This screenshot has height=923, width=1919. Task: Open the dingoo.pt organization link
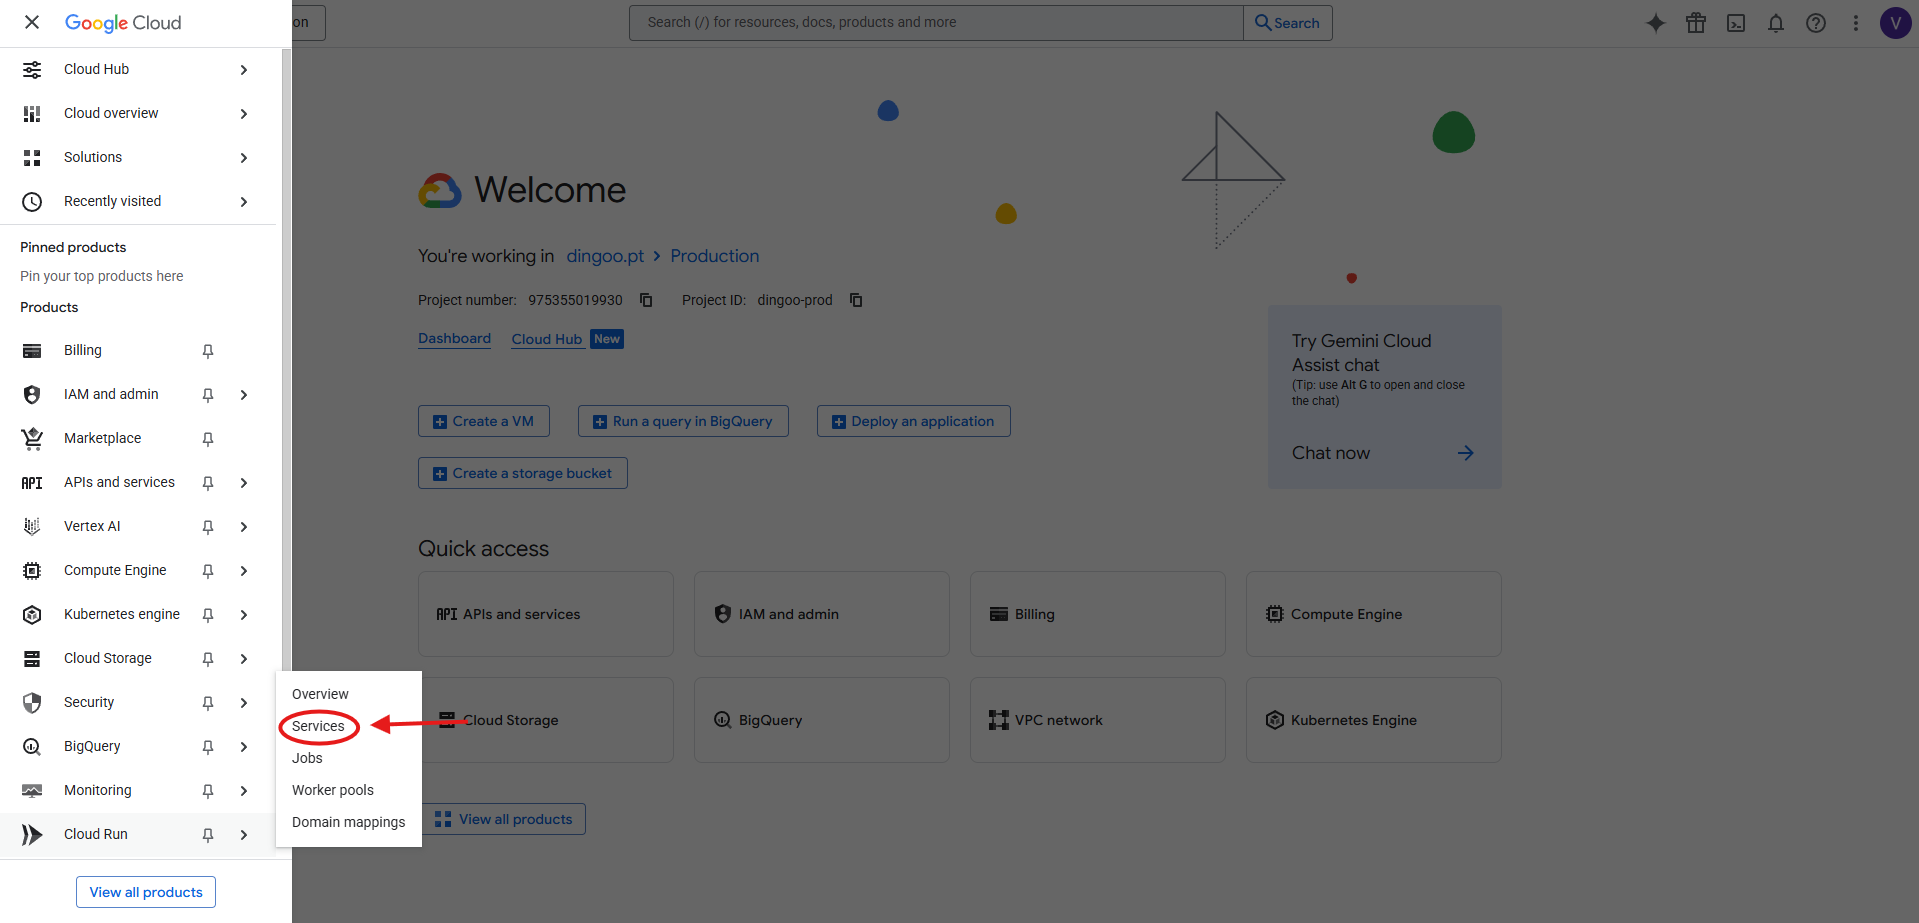click(x=604, y=255)
